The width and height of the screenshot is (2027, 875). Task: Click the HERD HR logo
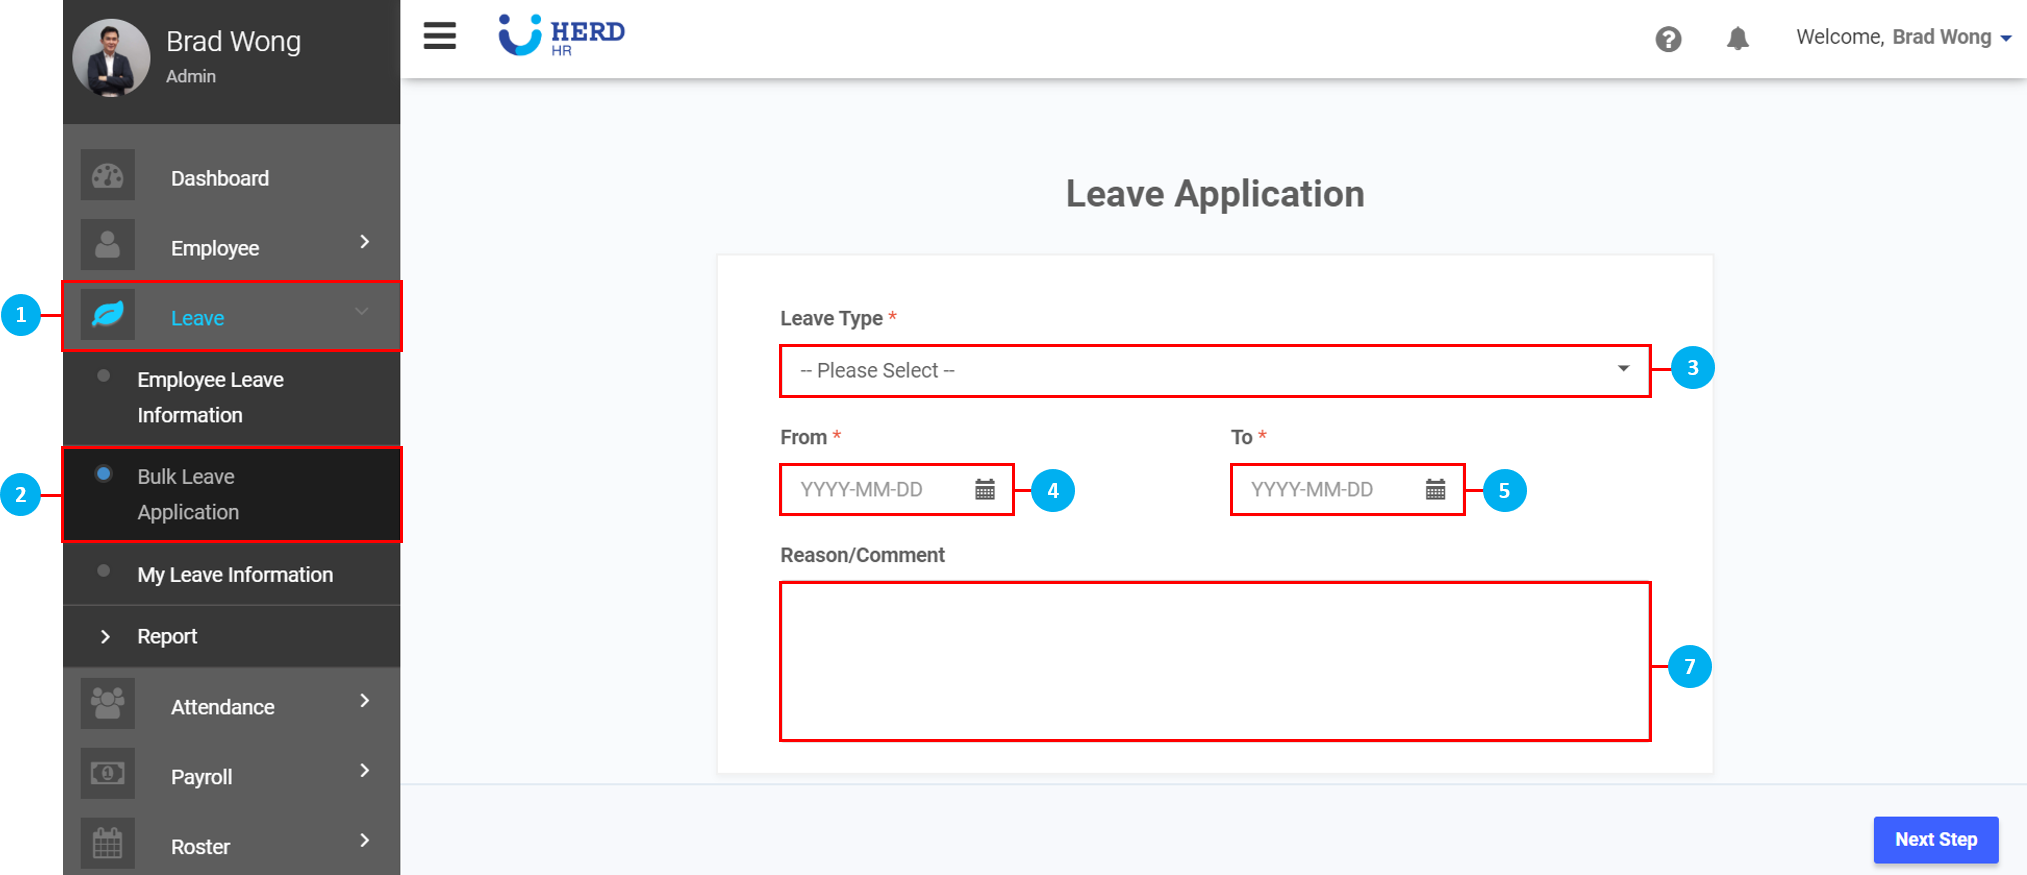(x=562, y=36)
